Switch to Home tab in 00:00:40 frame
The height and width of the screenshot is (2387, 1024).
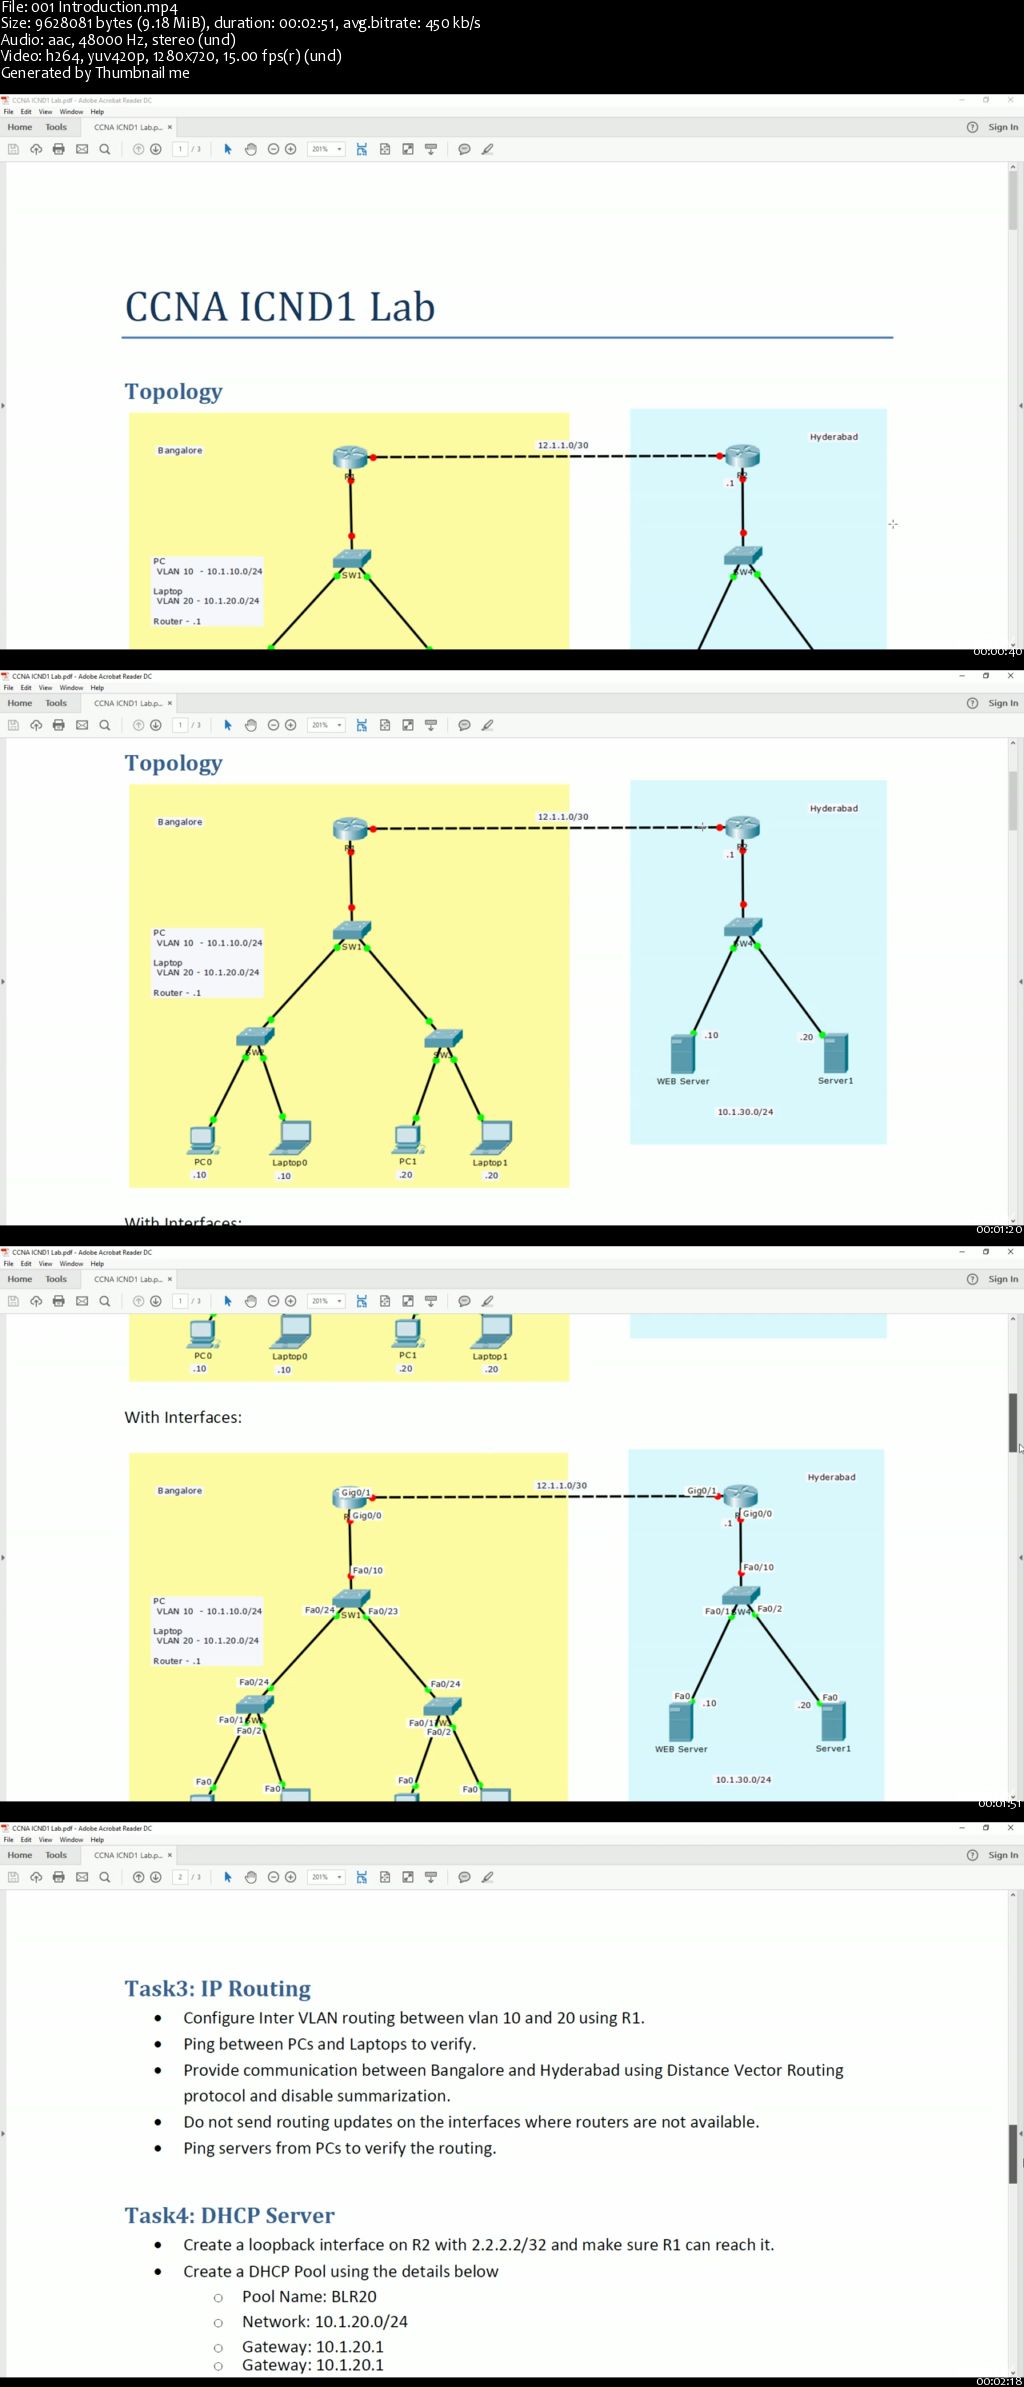20,127
